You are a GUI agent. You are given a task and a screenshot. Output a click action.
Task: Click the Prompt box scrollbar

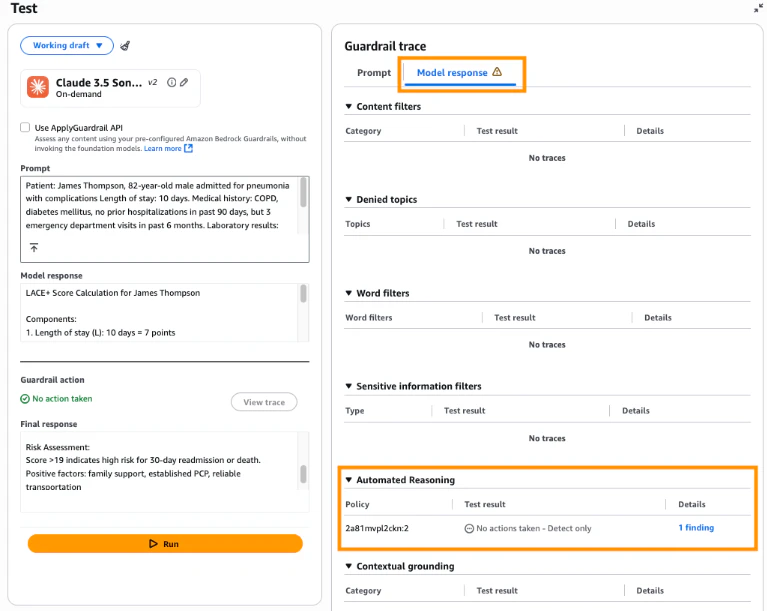pyautogui.click(x=303, y=192)
